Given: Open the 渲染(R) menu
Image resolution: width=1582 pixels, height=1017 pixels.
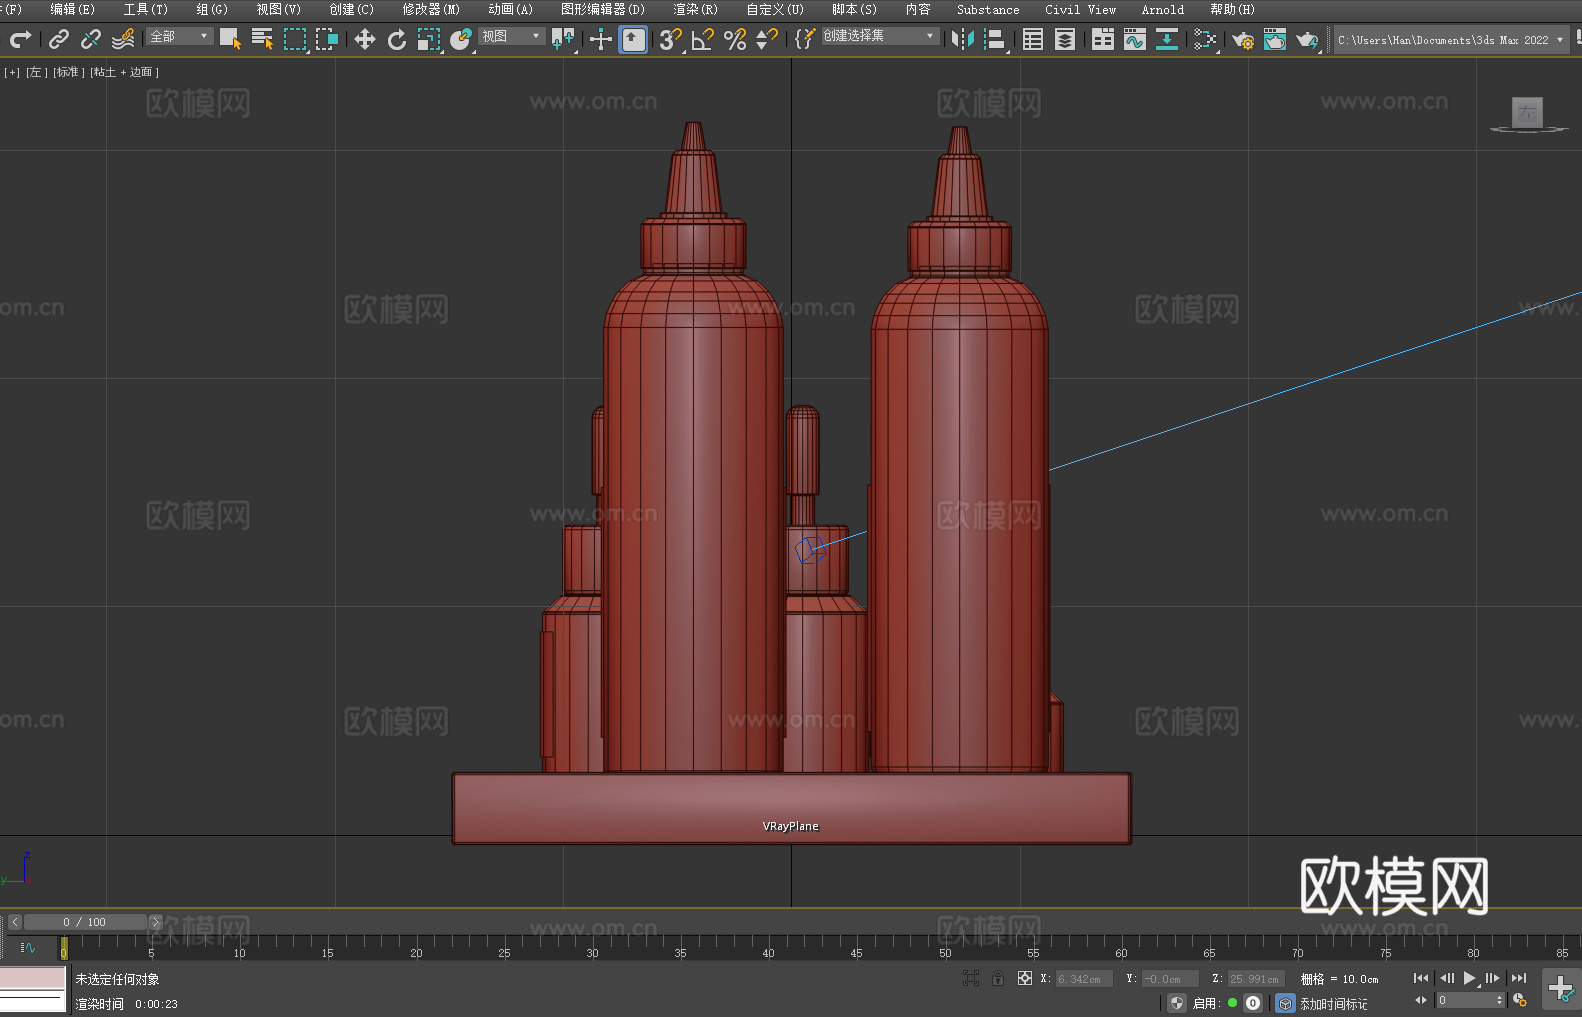Looking at the screenshot, I should (695, 9).
